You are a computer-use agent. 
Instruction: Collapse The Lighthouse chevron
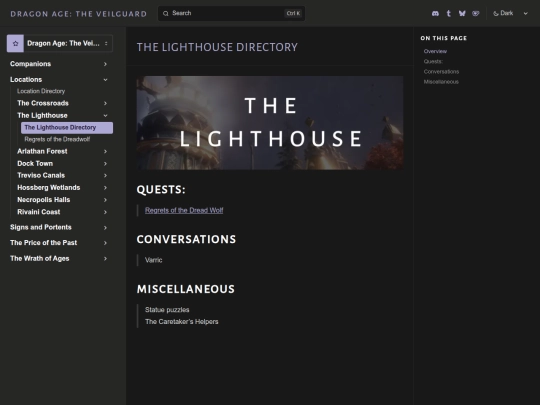(x=105, y=115)
